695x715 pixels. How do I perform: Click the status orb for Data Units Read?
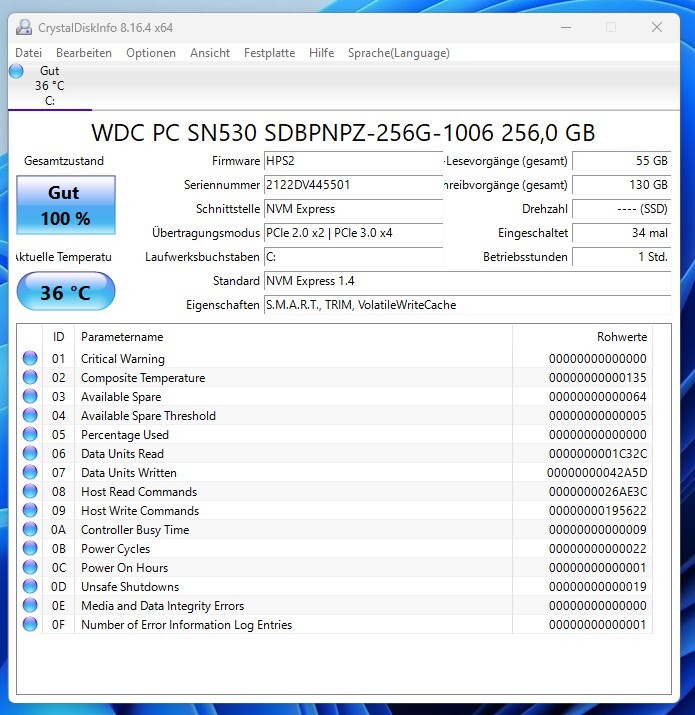tap(30, 454)
